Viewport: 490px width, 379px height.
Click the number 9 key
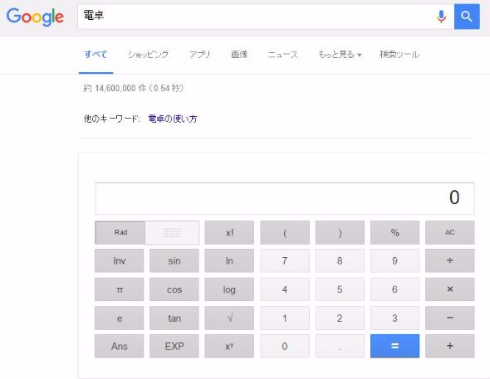[395, 261]
